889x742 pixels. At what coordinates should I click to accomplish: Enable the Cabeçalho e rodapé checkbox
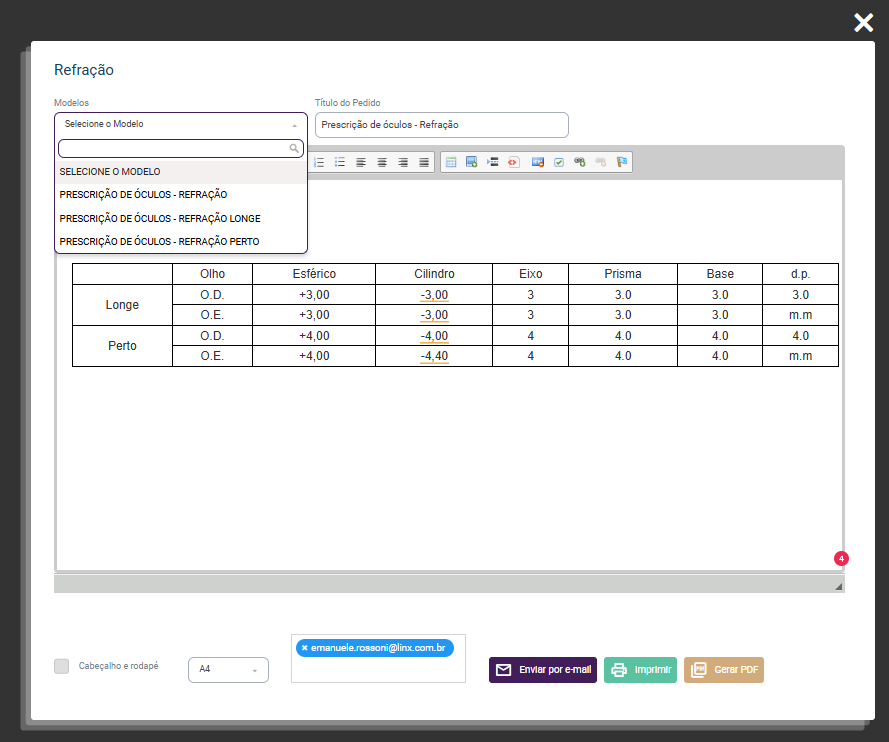coord(62,666)
